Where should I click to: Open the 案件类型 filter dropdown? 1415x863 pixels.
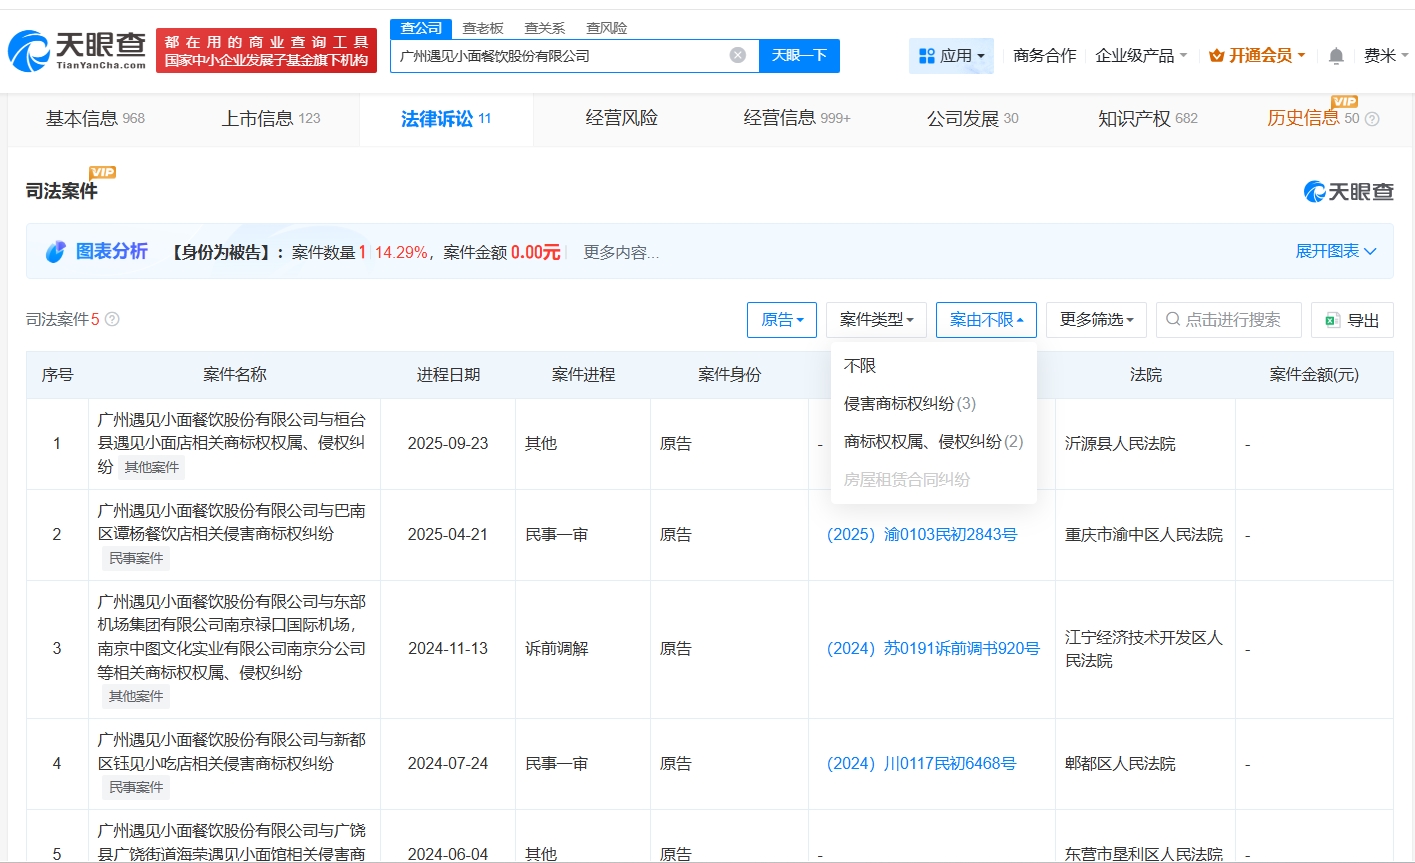[876, 320]
